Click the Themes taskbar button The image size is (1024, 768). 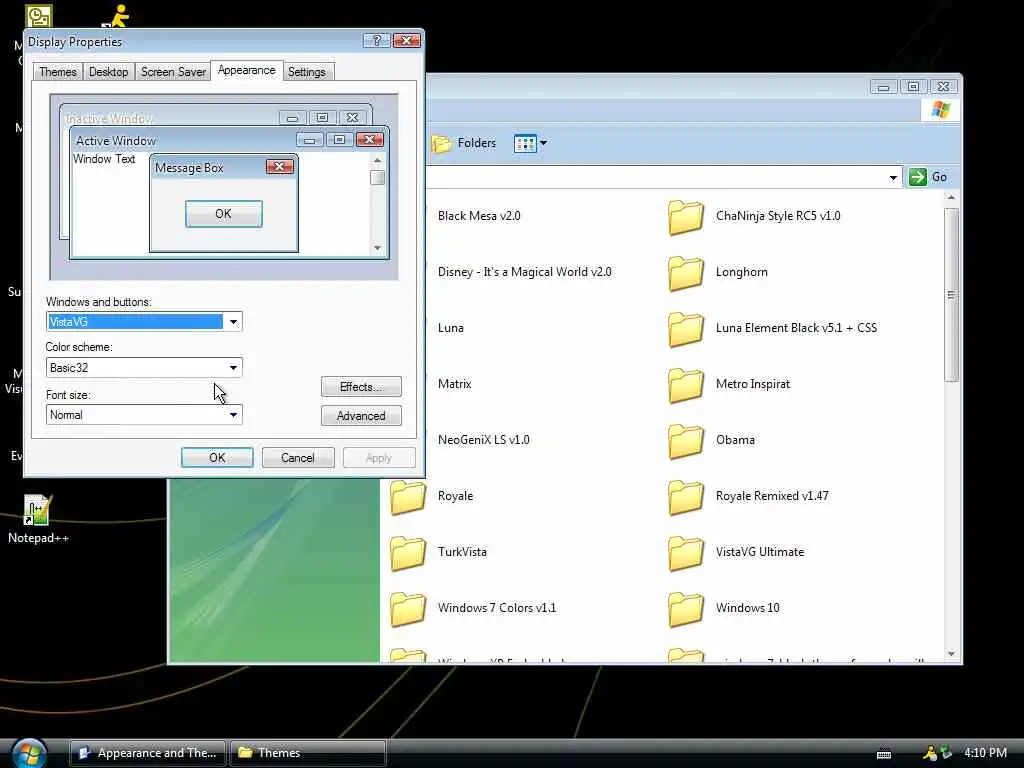pos(308,753)
